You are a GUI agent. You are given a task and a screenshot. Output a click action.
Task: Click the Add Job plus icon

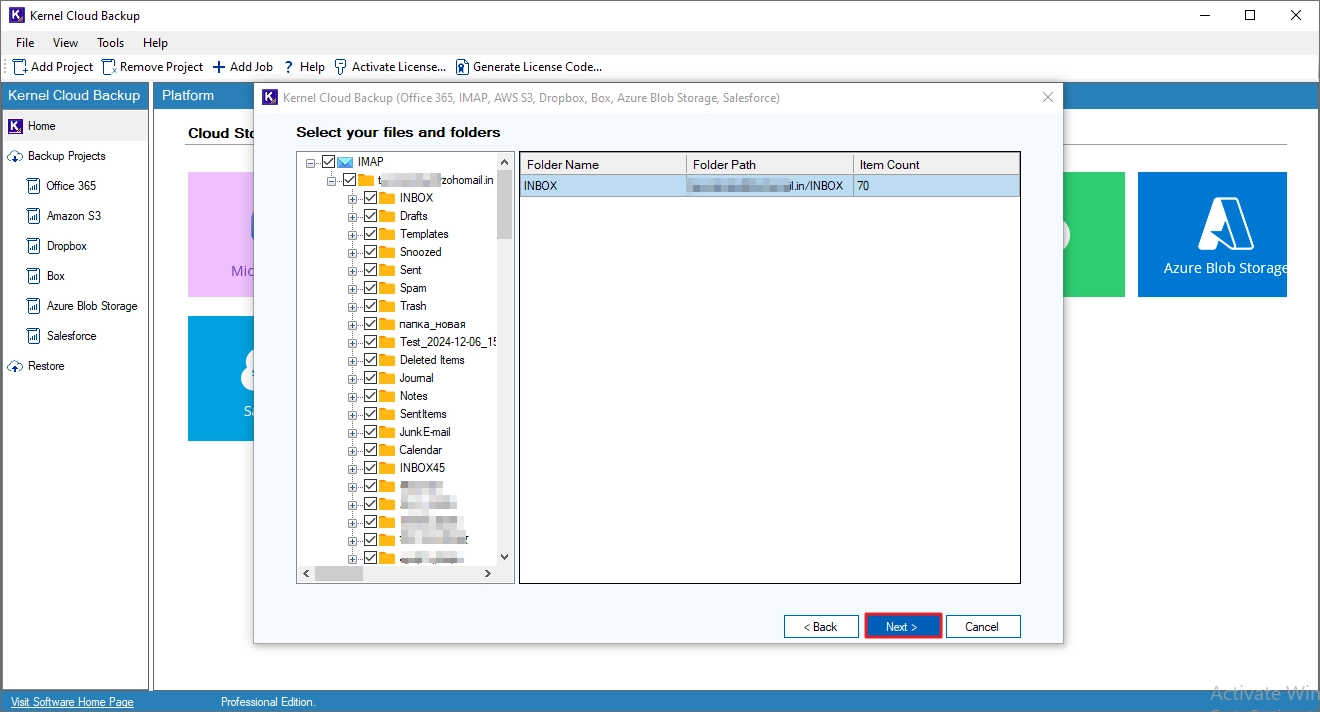[x=219, y=67]
